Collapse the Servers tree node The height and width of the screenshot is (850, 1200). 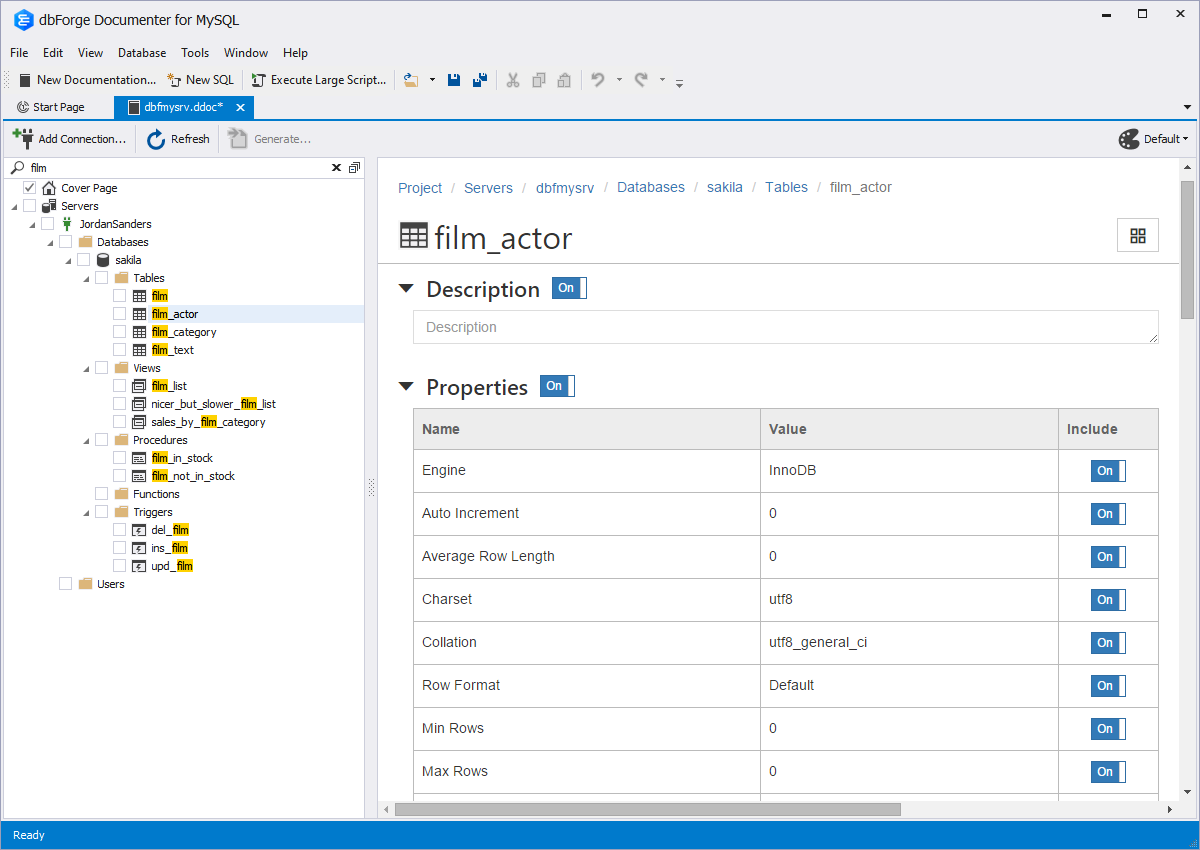tap(14, 207)
